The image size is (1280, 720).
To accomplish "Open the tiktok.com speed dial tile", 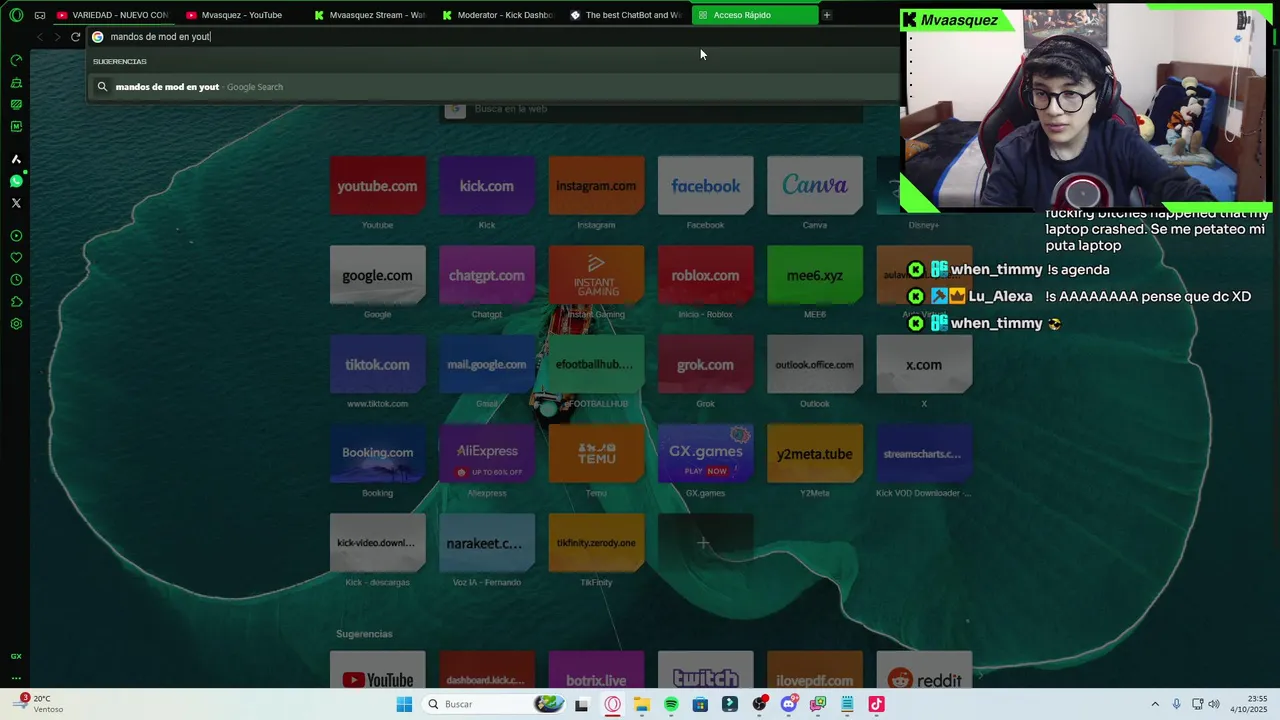I will pyautogui.click(x=377, y=364).
